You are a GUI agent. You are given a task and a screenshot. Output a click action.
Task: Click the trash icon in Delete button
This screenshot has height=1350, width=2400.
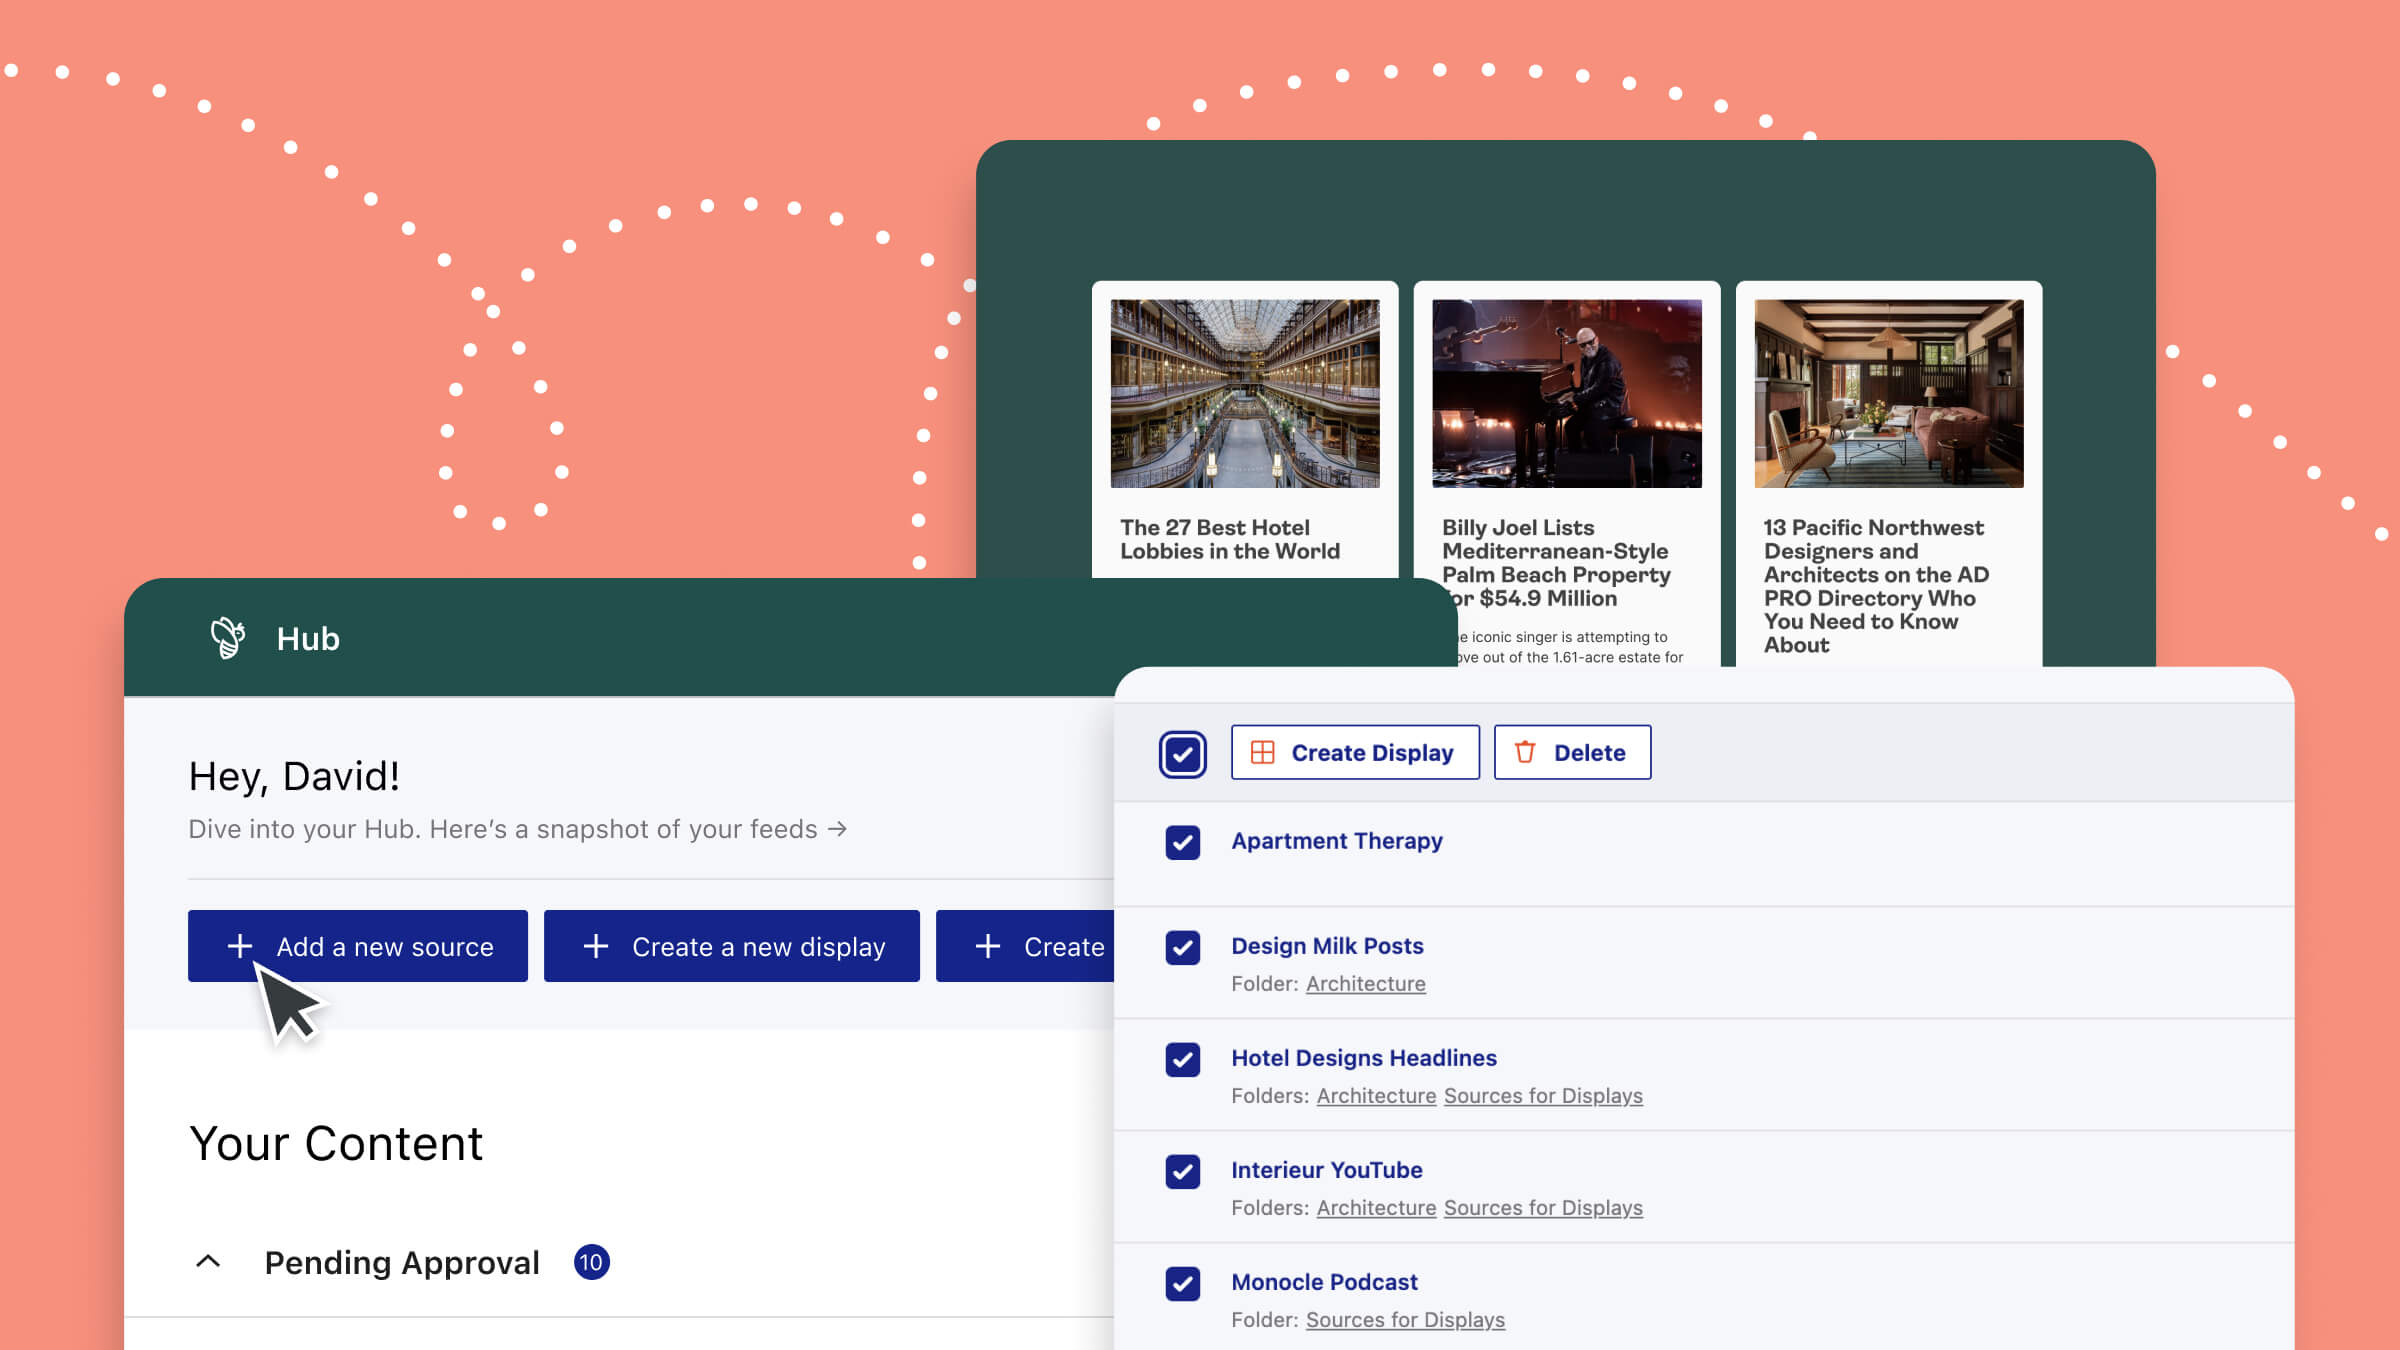(x=1525, y=752)
